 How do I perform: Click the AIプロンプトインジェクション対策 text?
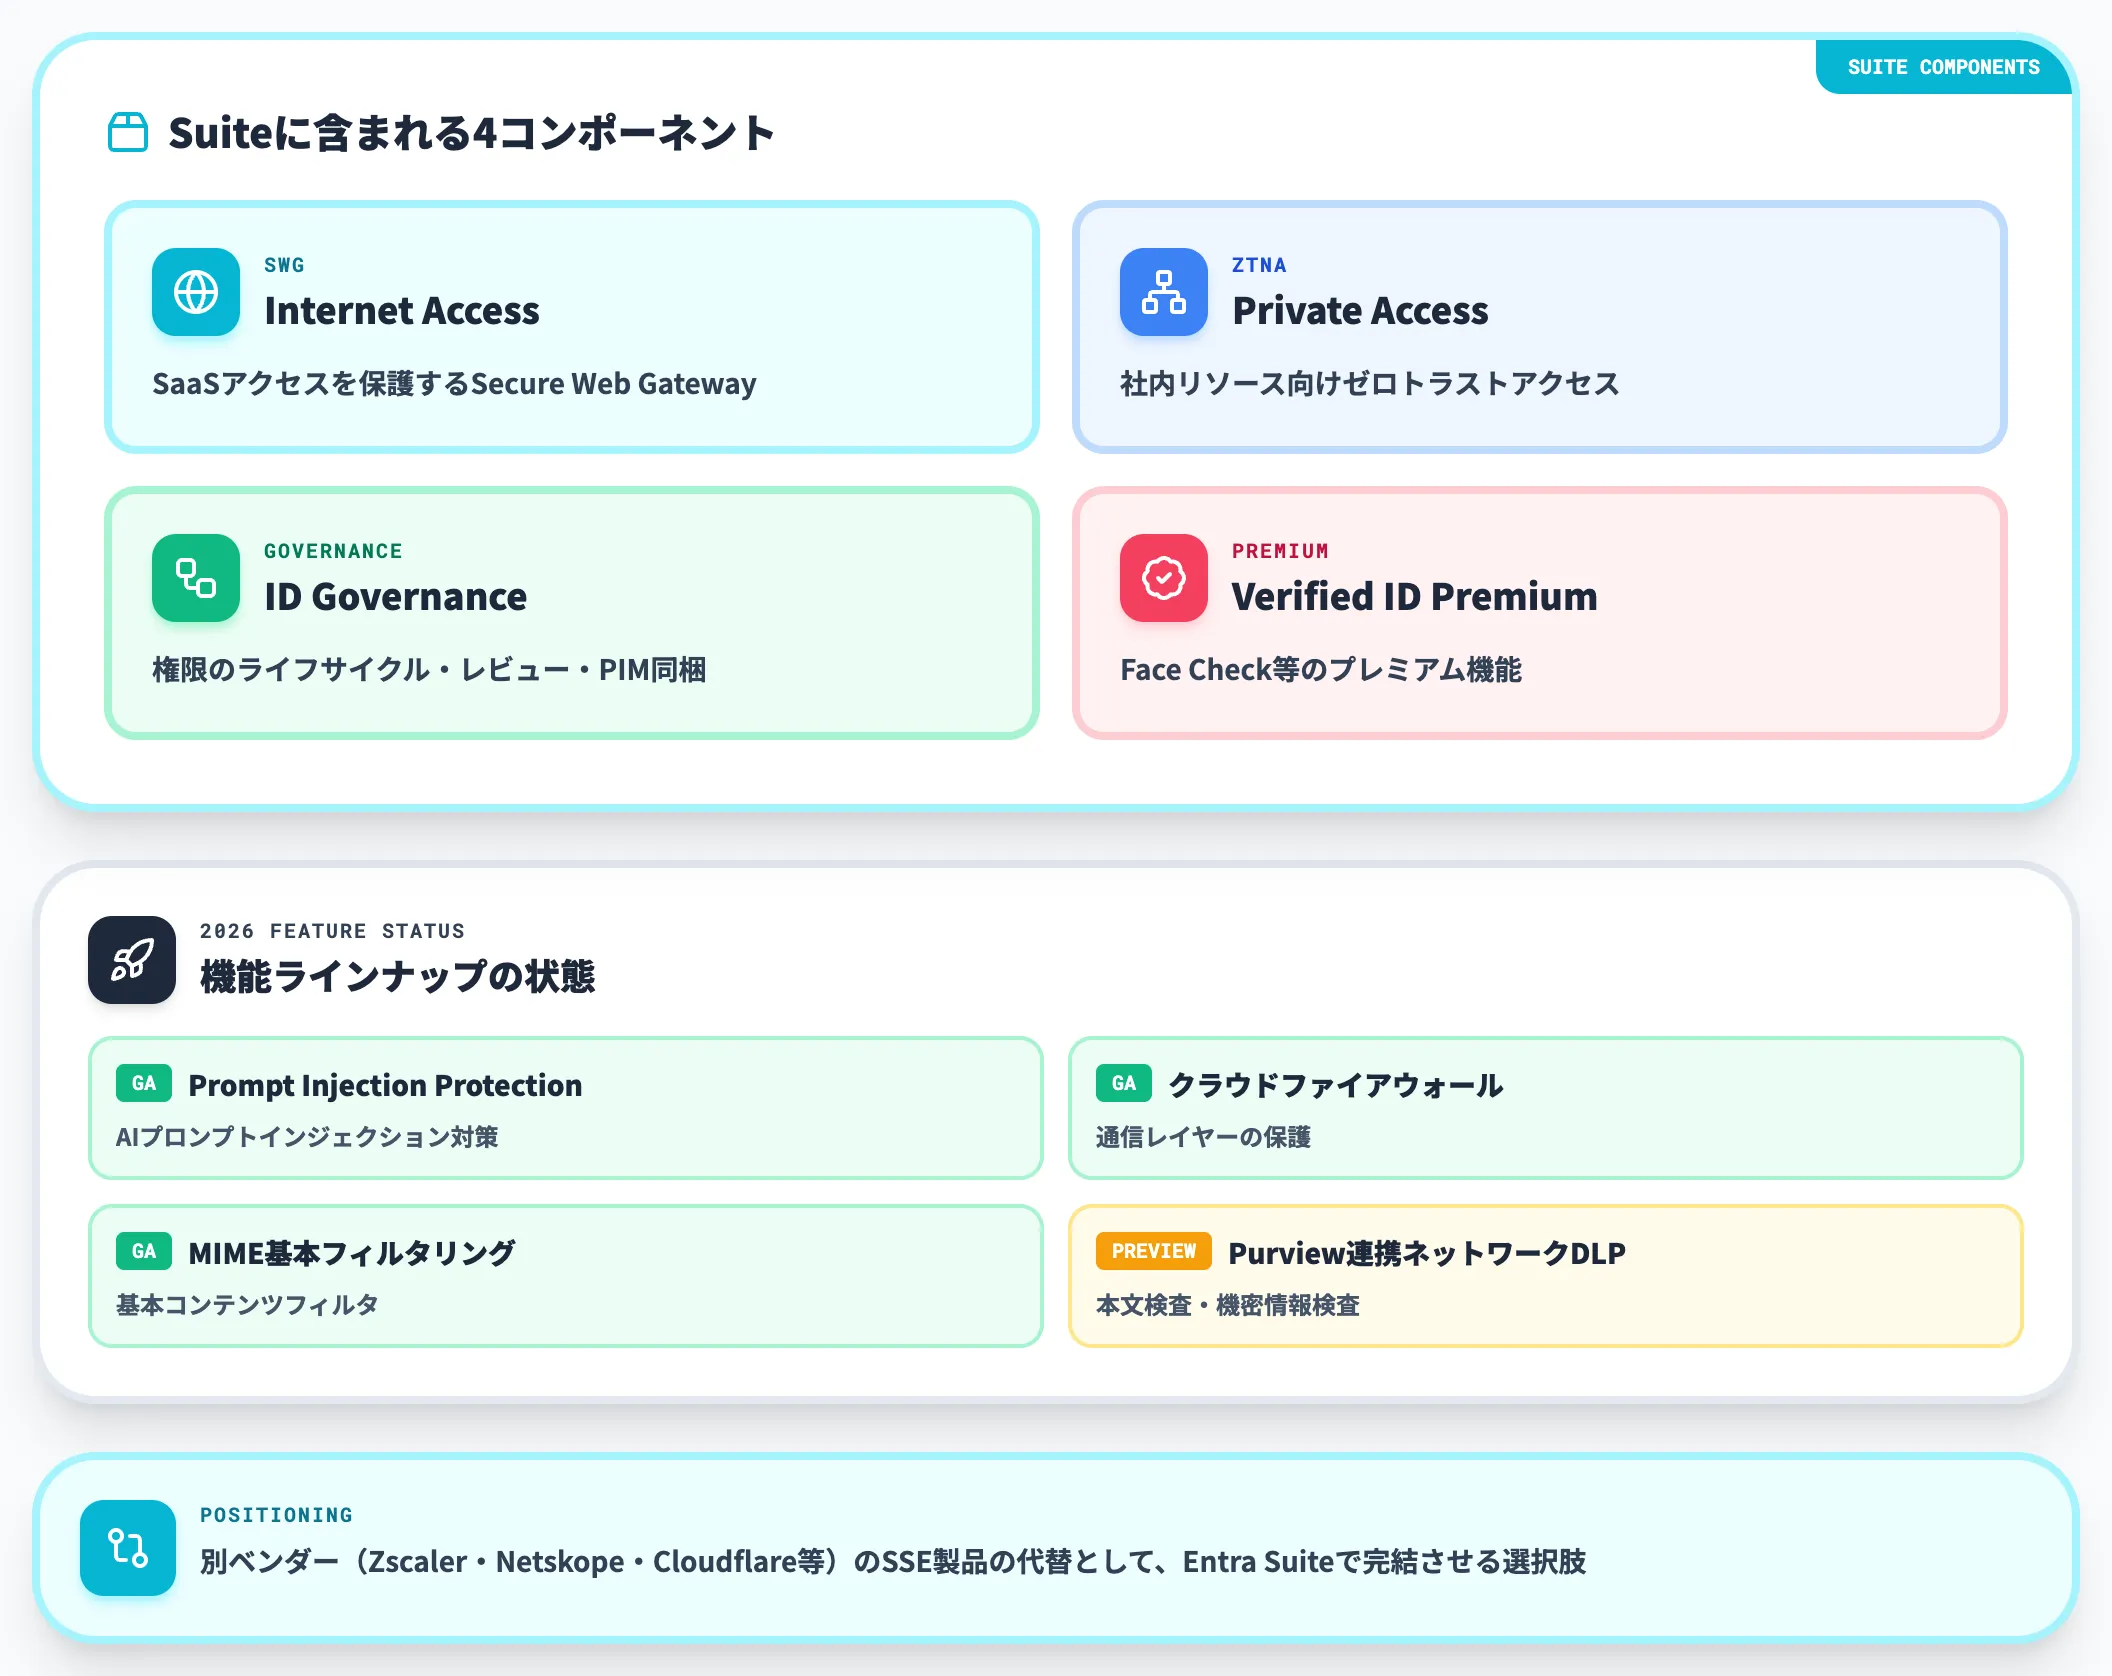pos(307,1137)
